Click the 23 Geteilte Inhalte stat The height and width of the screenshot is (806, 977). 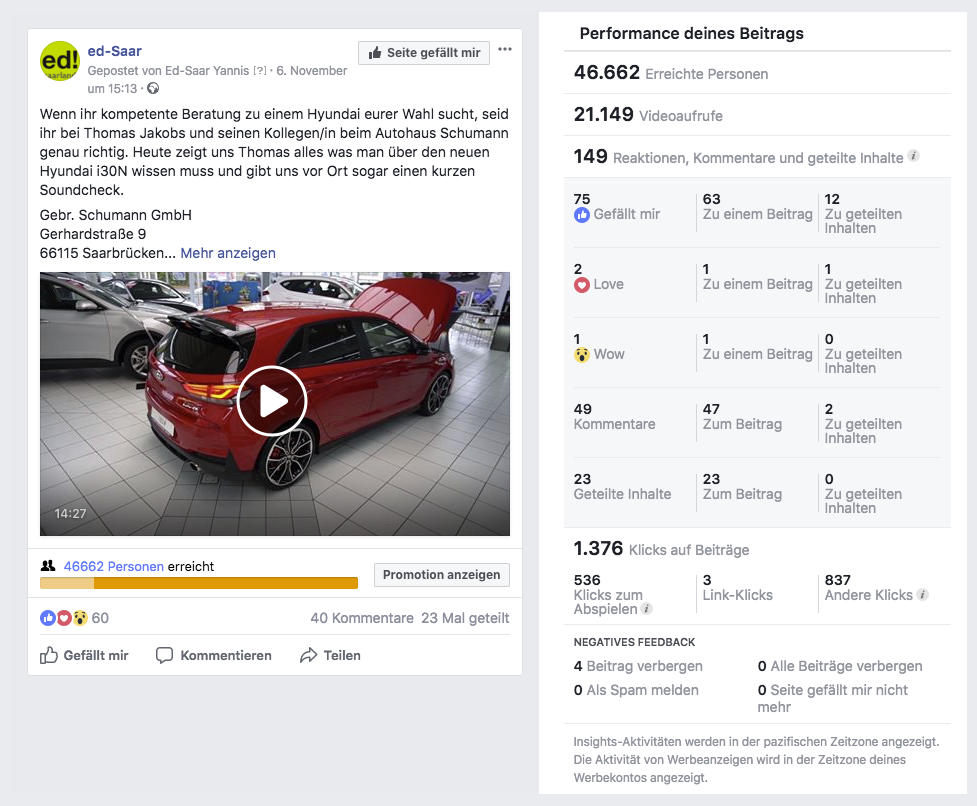(x=622, y=486)
